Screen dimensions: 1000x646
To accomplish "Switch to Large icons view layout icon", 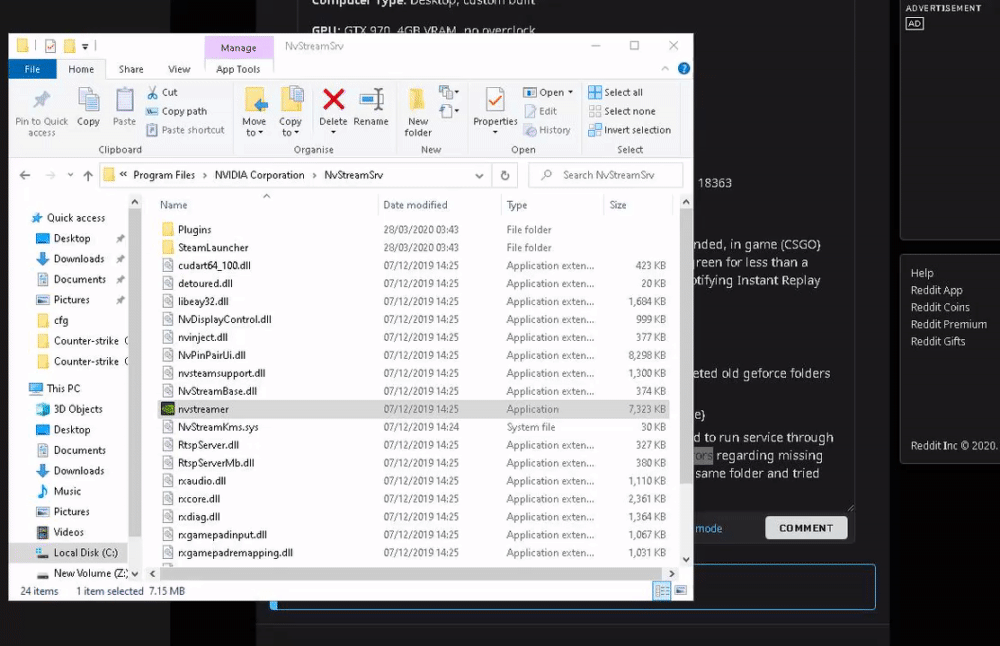I will point(680,591).
